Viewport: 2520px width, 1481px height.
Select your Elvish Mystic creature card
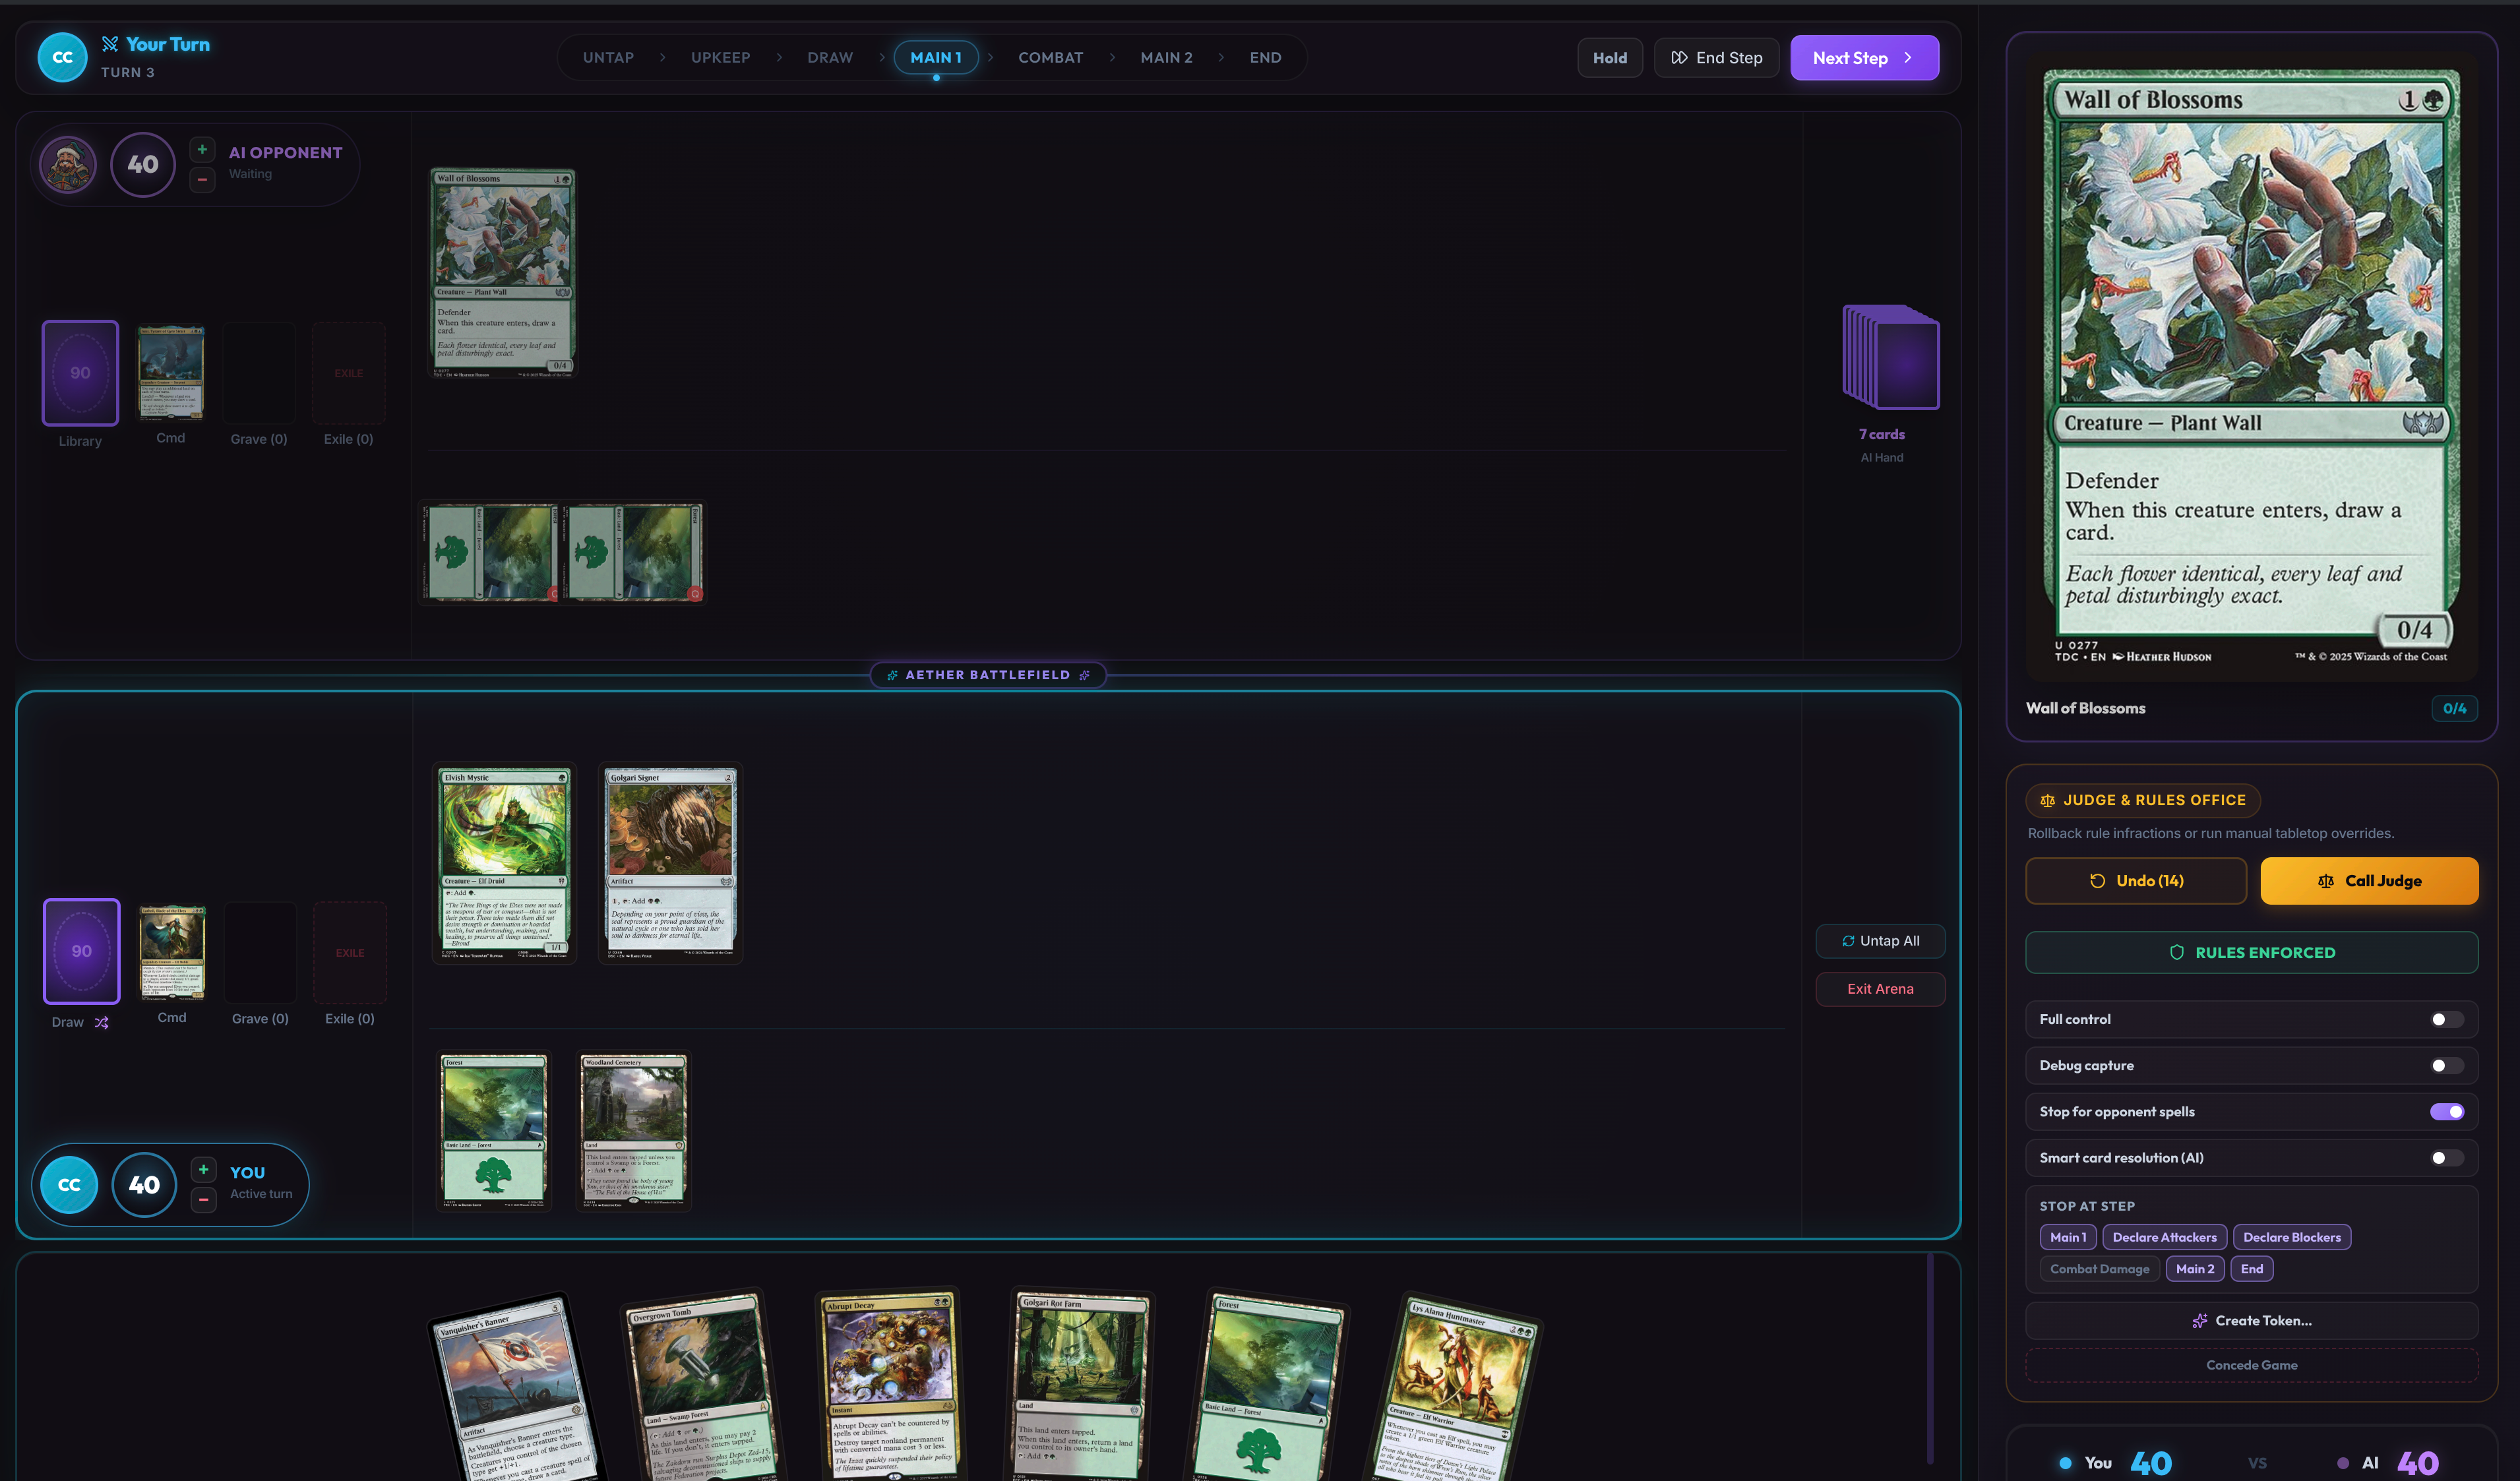tap(504, 864)
